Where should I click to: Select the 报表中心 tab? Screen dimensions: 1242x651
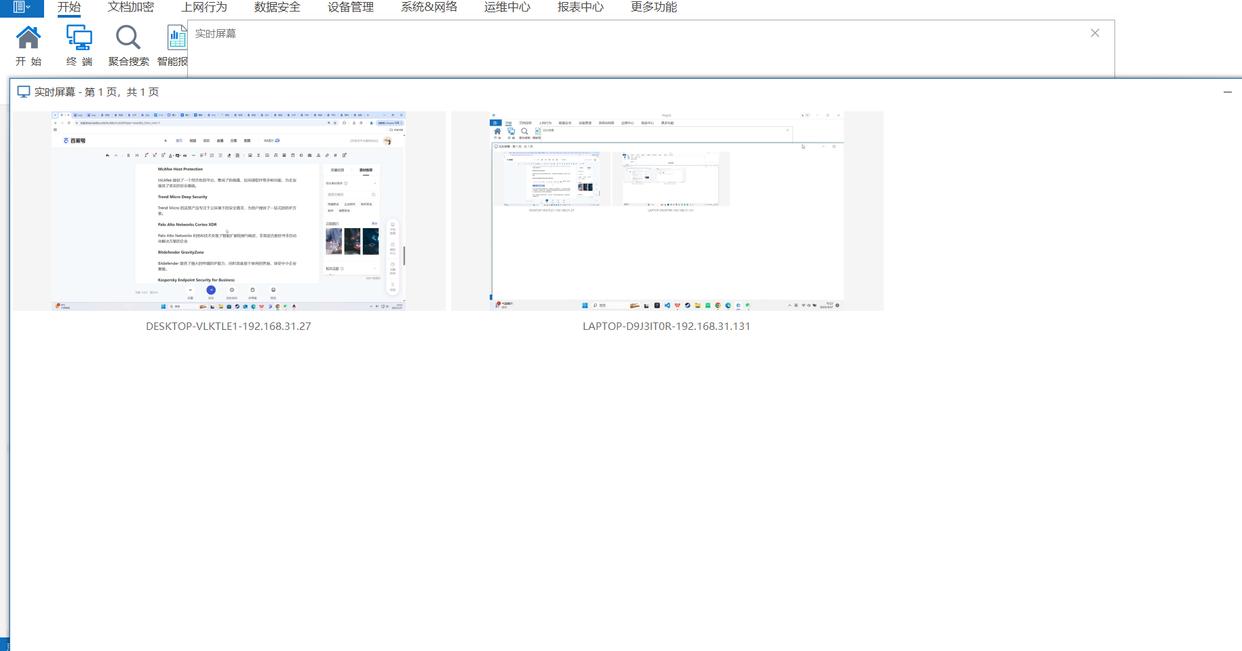tap(580, 7)
